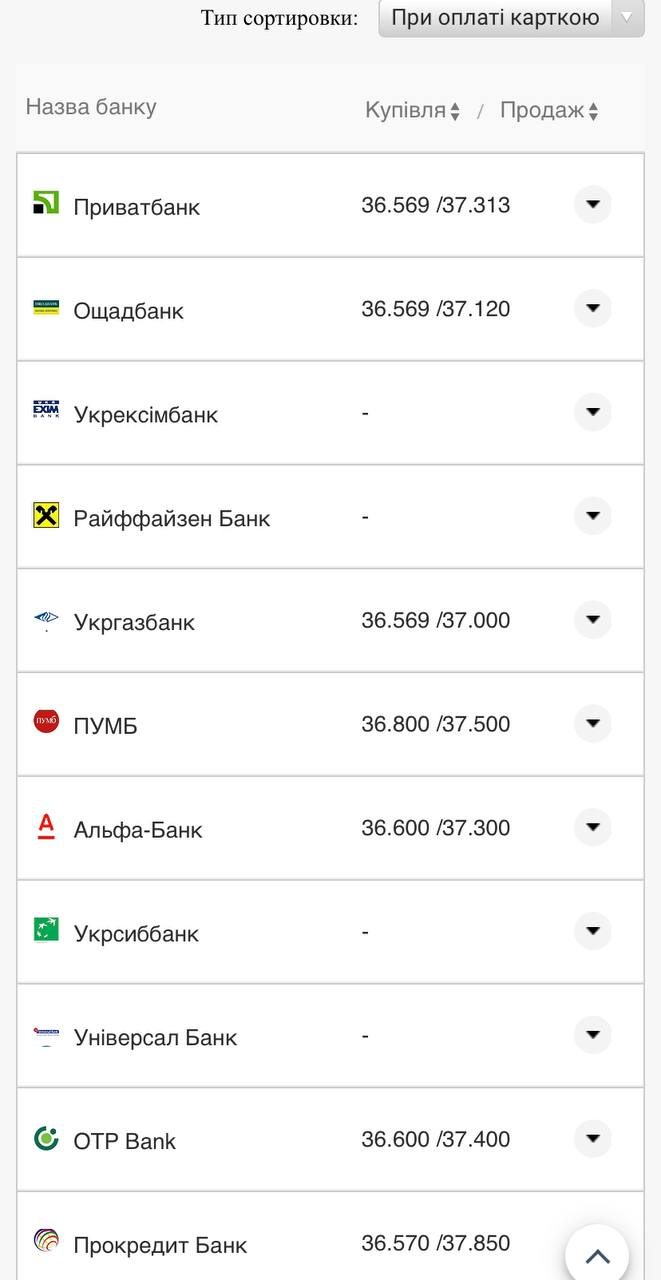This screenshot has height=1280, width=661.
Task: Open the Укргазбанк bank name link
Action: [x=134, y=623]
